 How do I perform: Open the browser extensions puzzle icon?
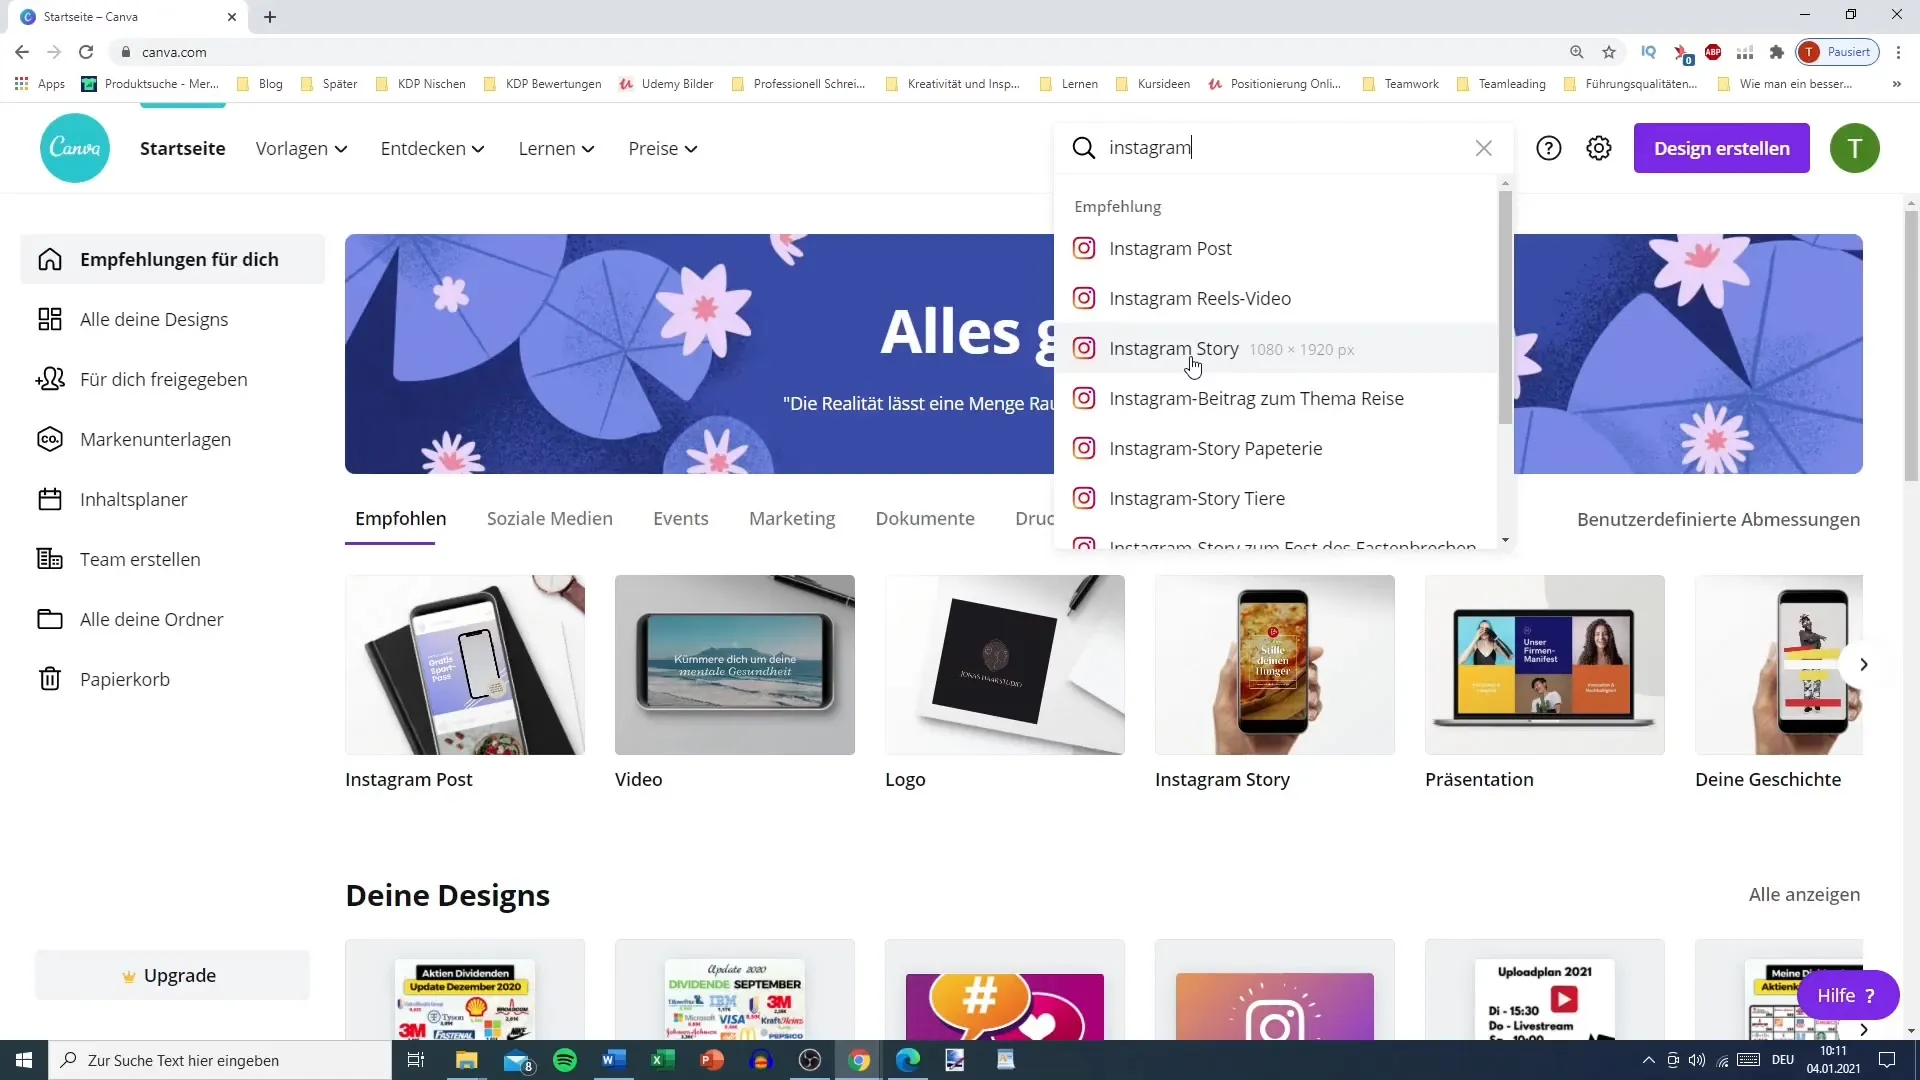pos(1777,52)
